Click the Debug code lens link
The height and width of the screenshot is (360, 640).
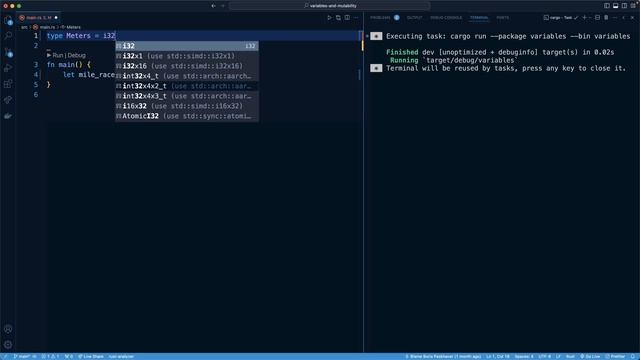coord(77,55)
